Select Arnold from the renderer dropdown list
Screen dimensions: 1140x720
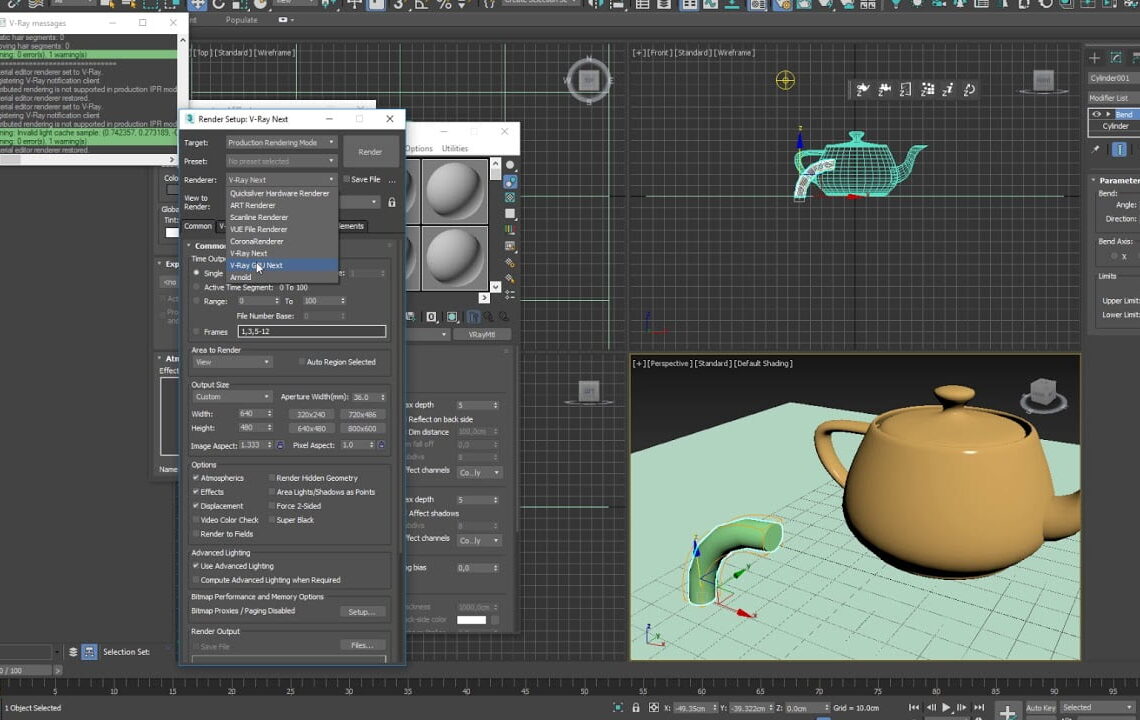pyautogui.click(x=241, y=277)
